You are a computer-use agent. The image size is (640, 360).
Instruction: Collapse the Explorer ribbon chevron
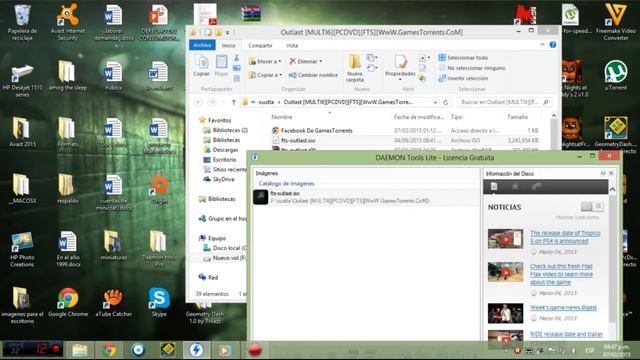[x=542, y=44]
